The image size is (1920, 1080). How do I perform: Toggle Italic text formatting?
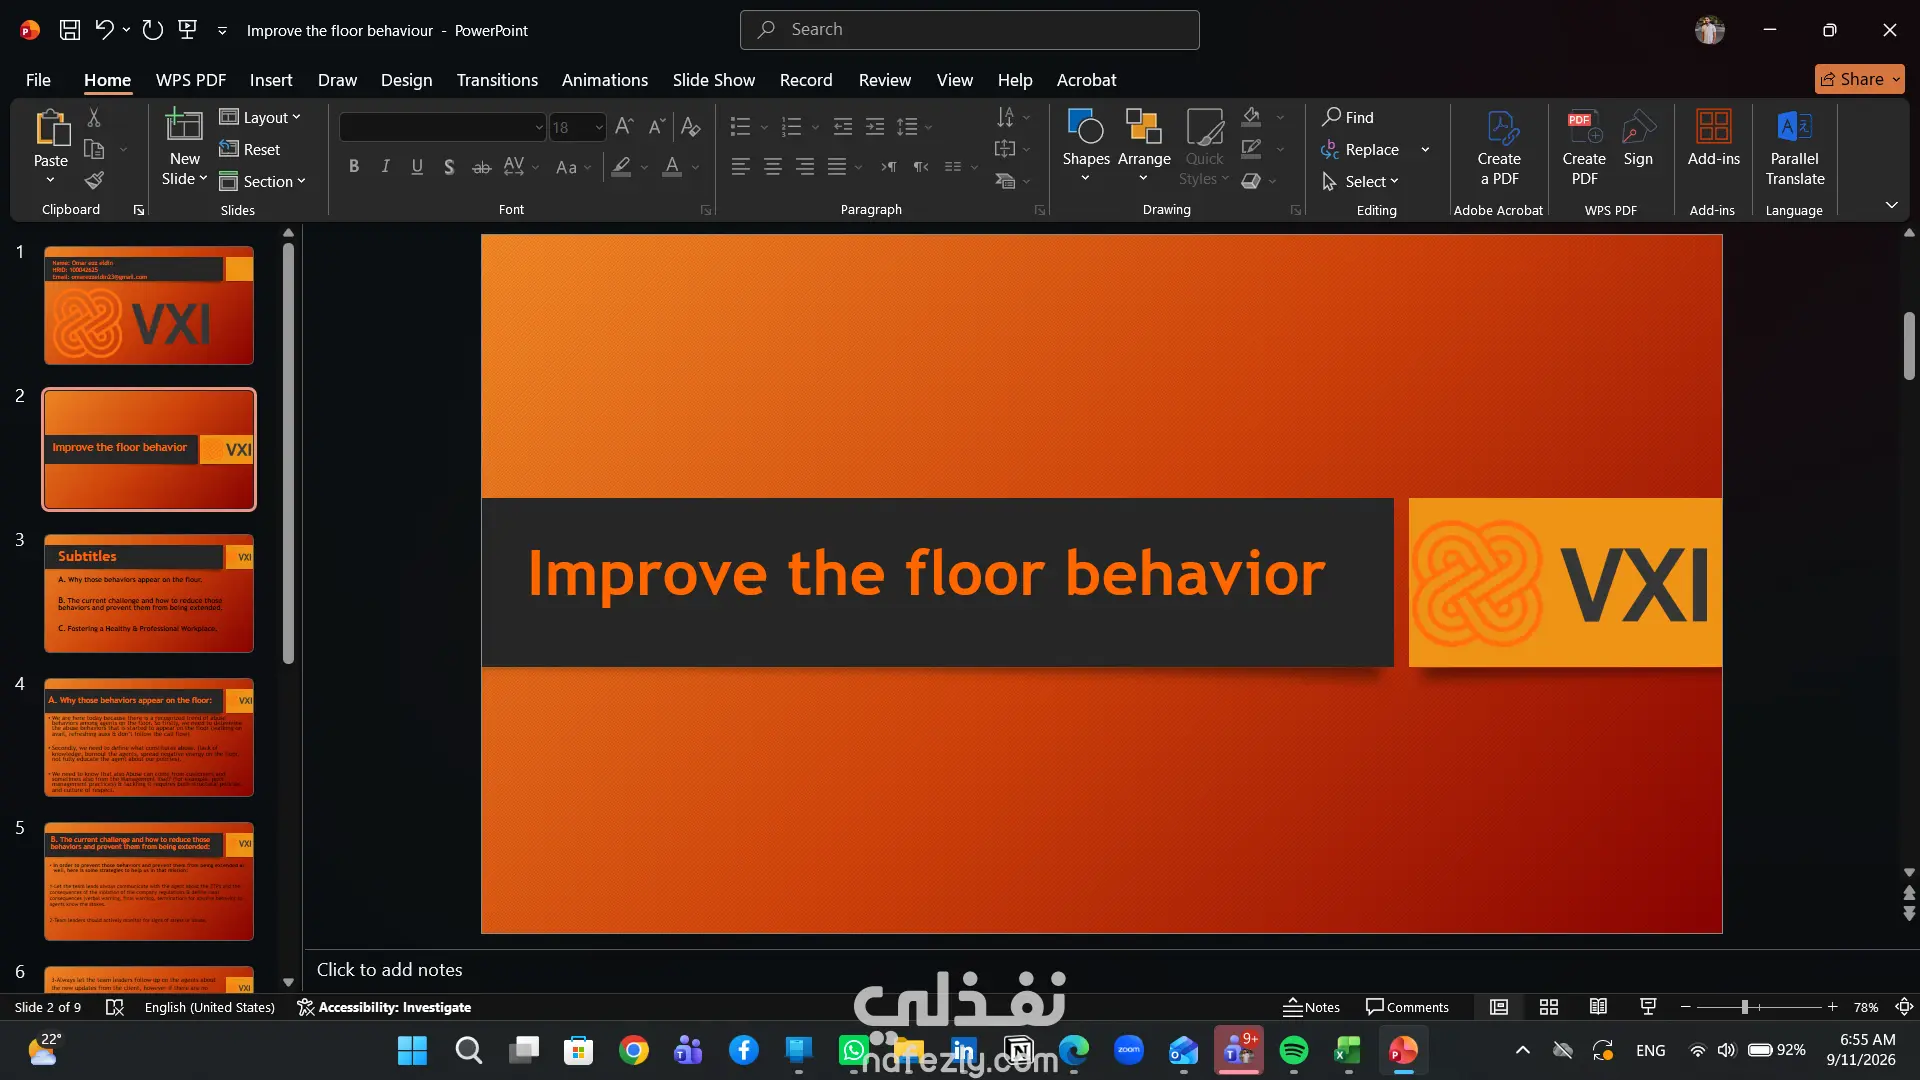pos(385,167)
